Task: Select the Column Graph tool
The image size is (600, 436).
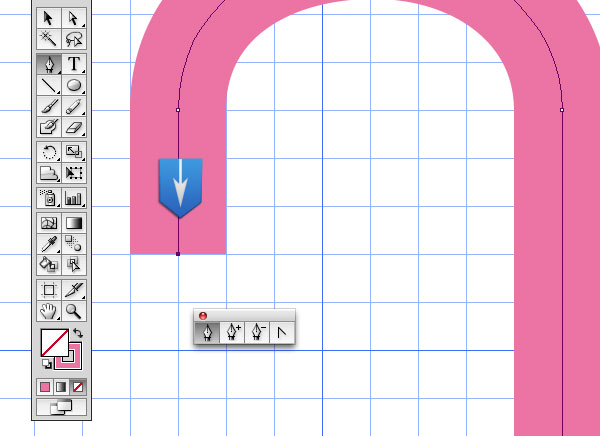Action: tap(74, 198)
